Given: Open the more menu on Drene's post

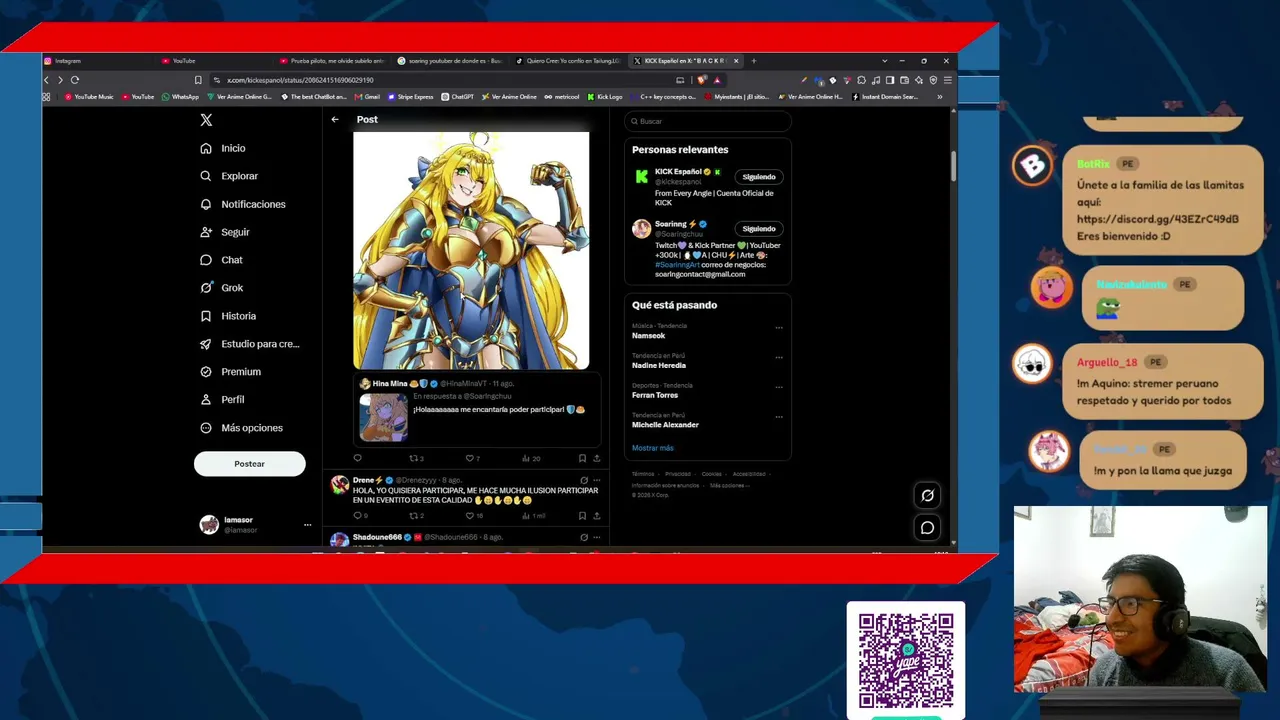Looking at the screenshot, I should (597, 481).
